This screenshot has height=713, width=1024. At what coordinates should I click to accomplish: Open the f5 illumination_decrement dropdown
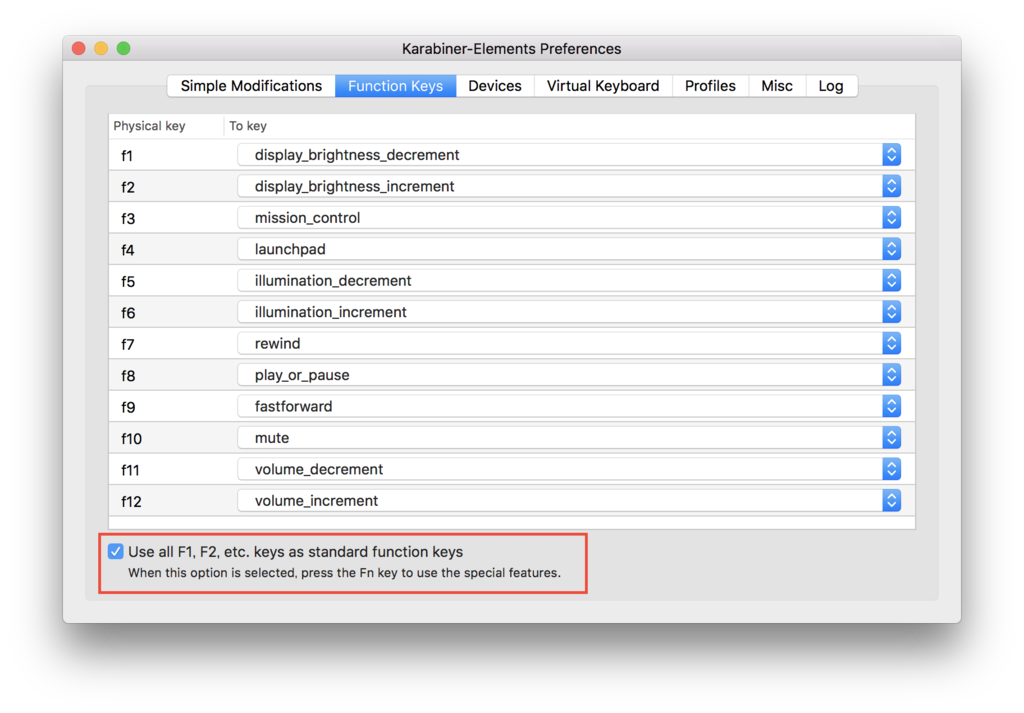coord(569,280)
